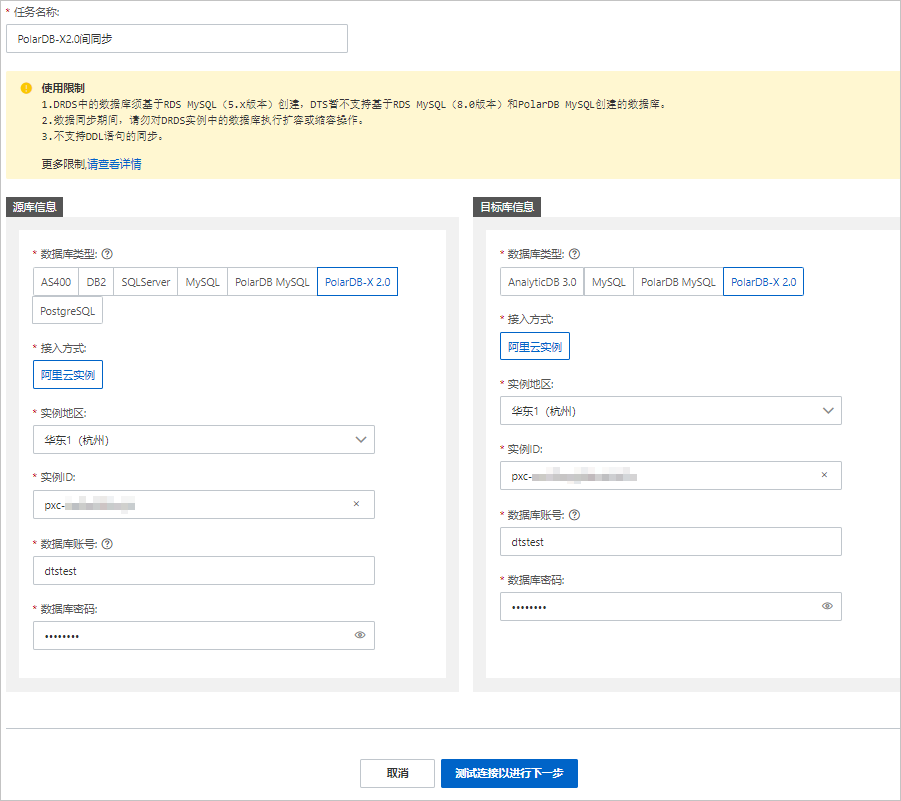
Task: Show source database password via eye icon
Action: point(360,635)
